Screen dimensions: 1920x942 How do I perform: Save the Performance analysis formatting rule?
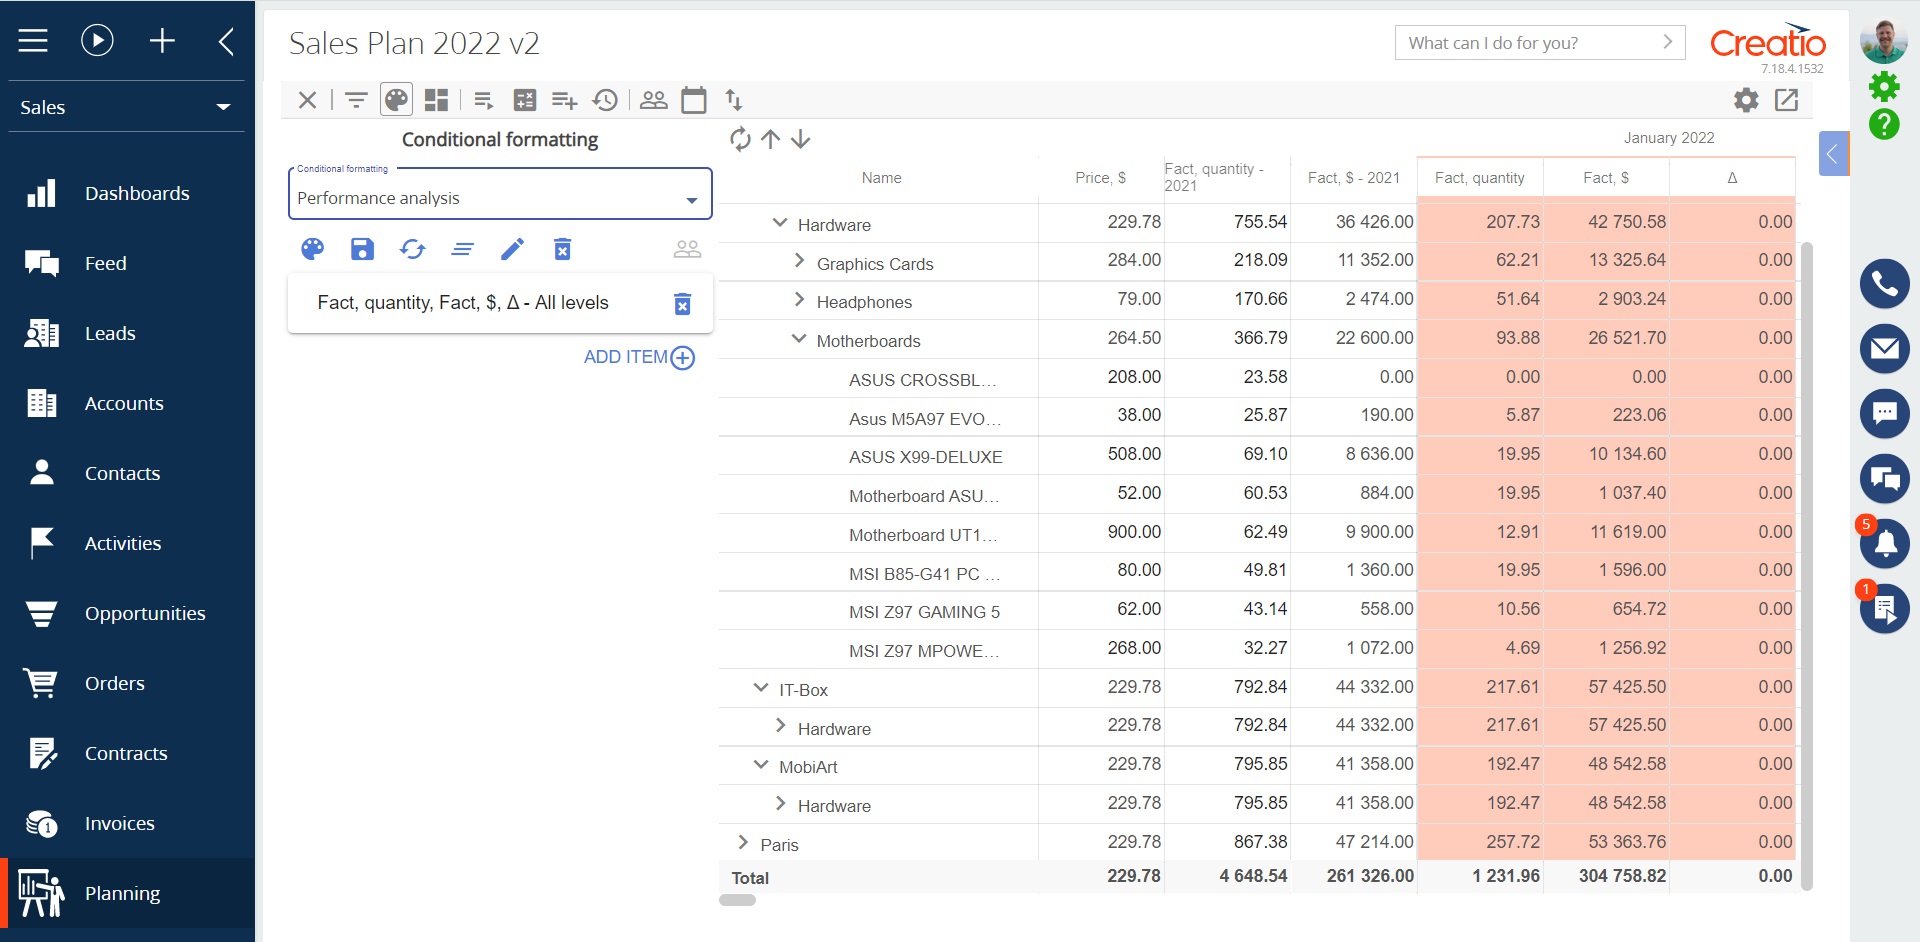362,249
